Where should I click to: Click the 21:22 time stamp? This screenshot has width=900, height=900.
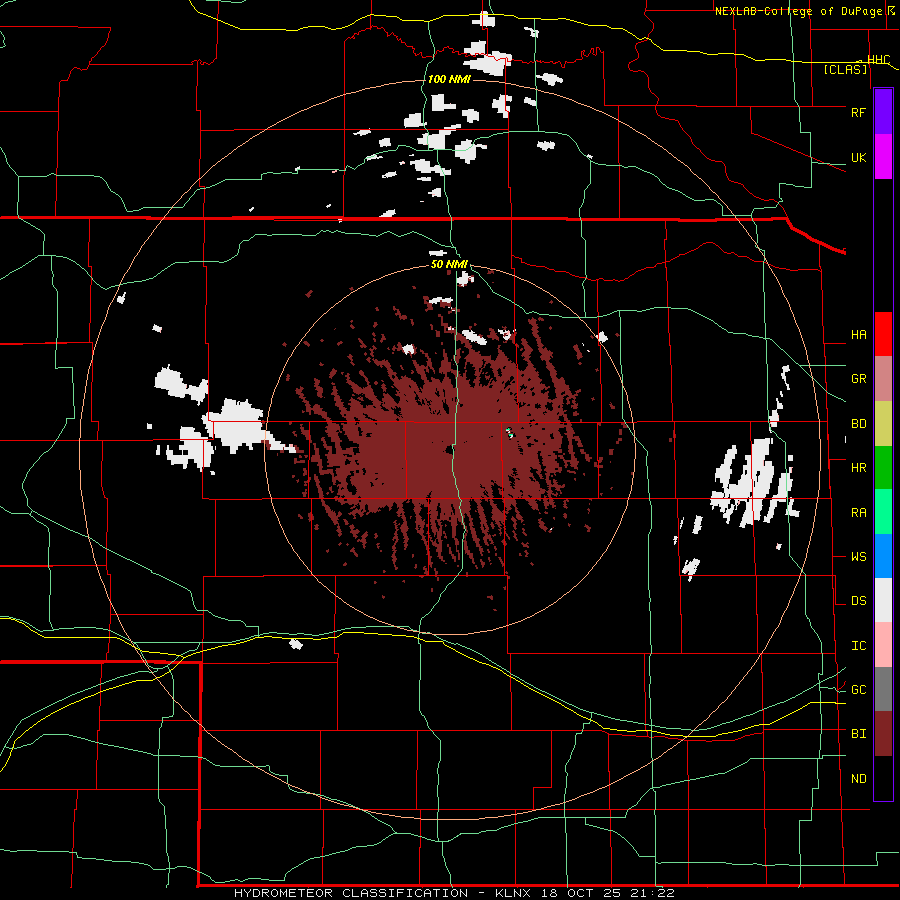point(652,893)
